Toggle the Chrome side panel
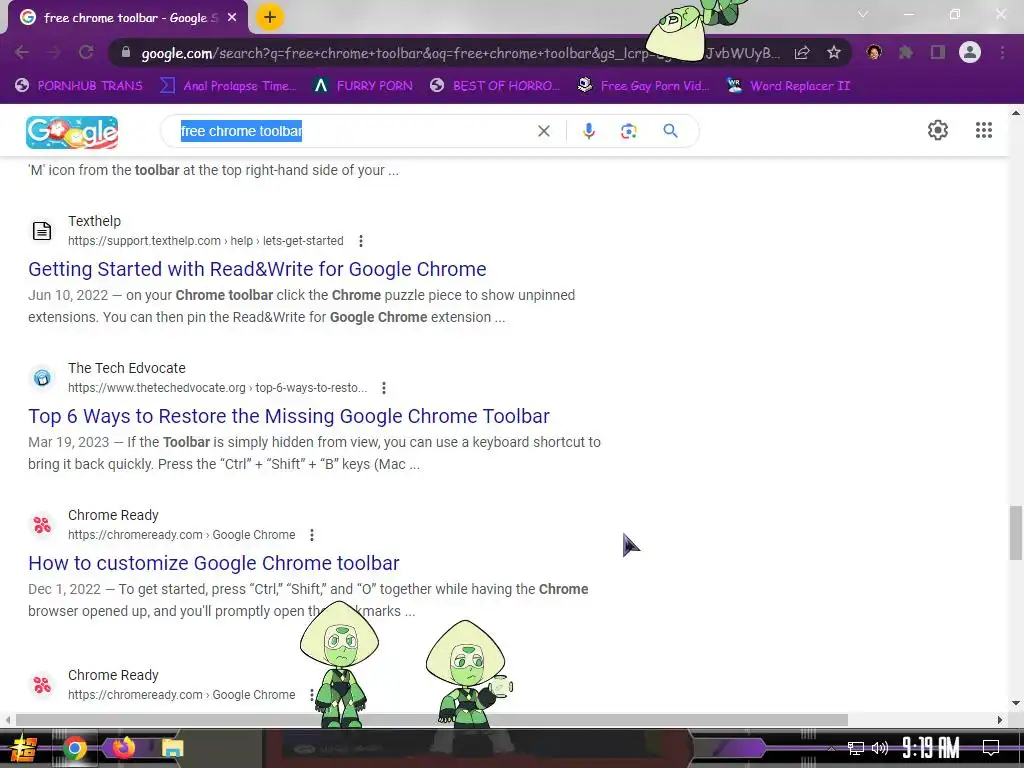 [938, 52]
